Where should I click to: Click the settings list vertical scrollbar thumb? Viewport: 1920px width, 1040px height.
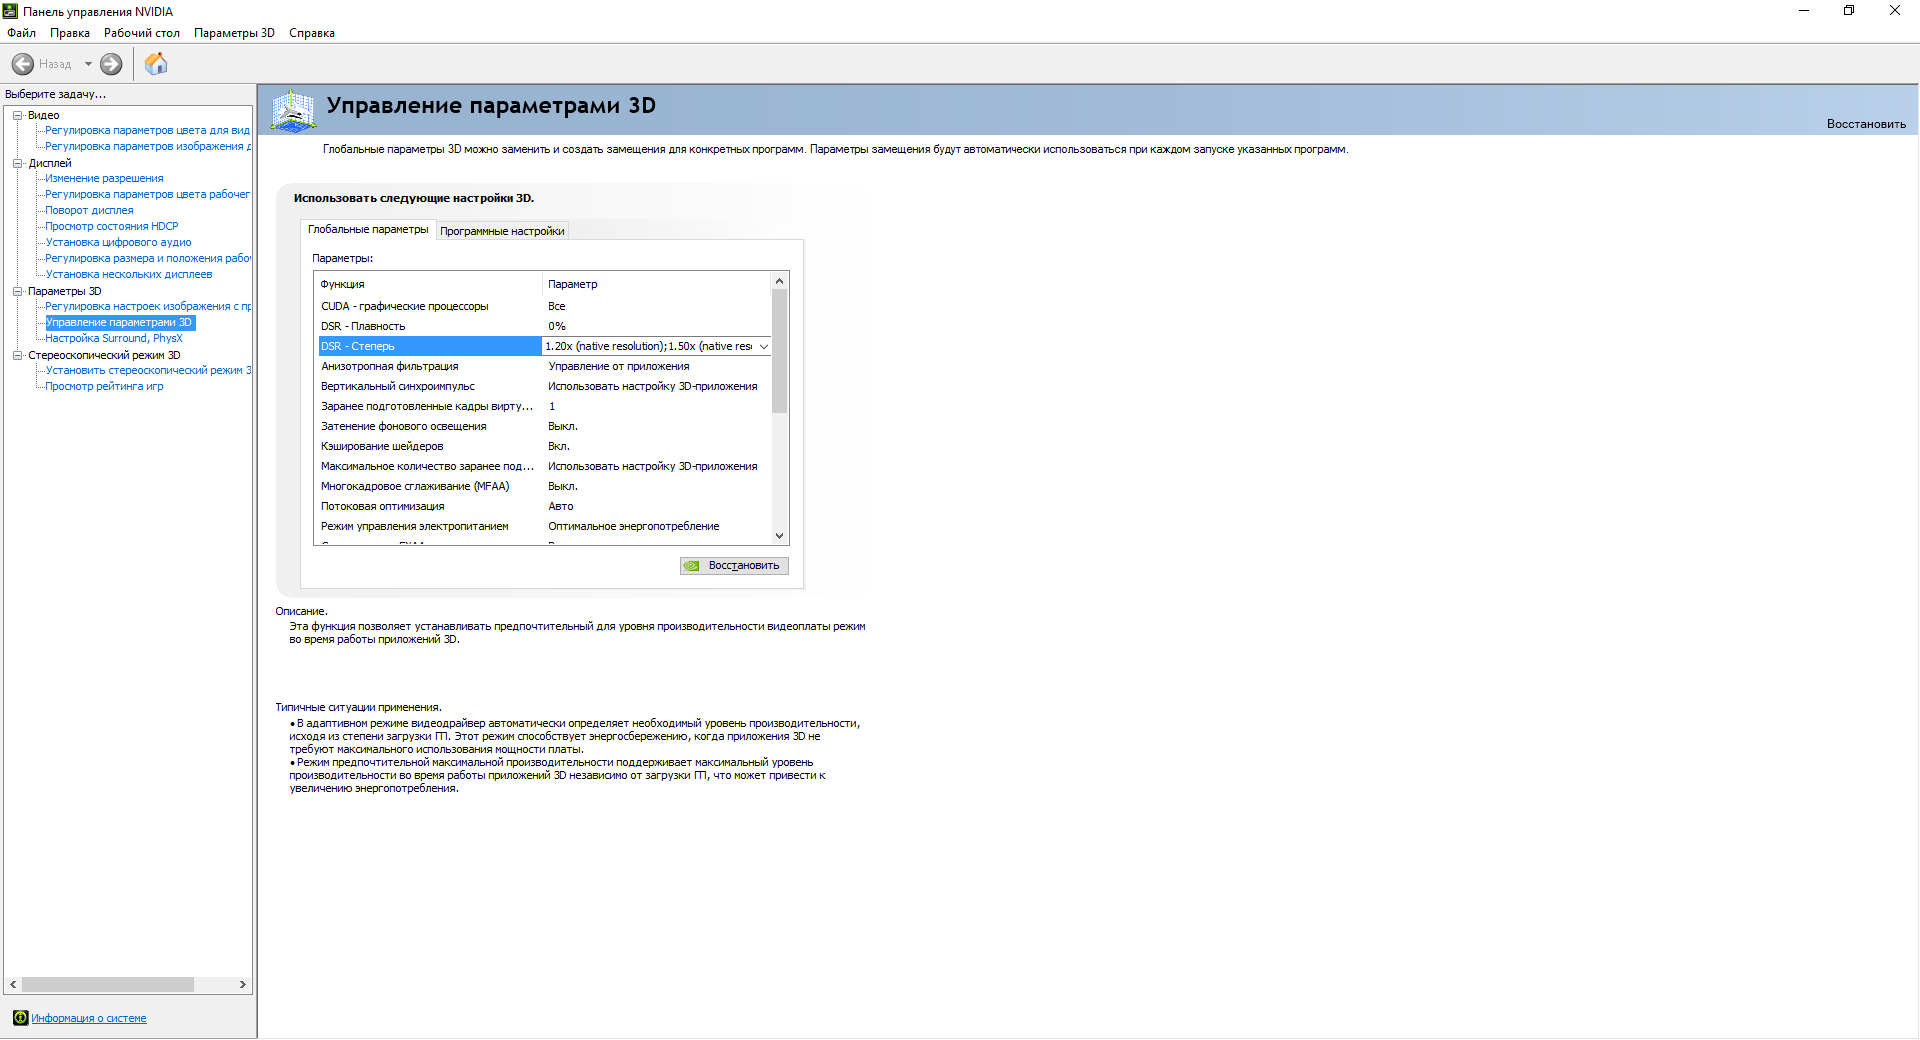click(x=780, y=351)
